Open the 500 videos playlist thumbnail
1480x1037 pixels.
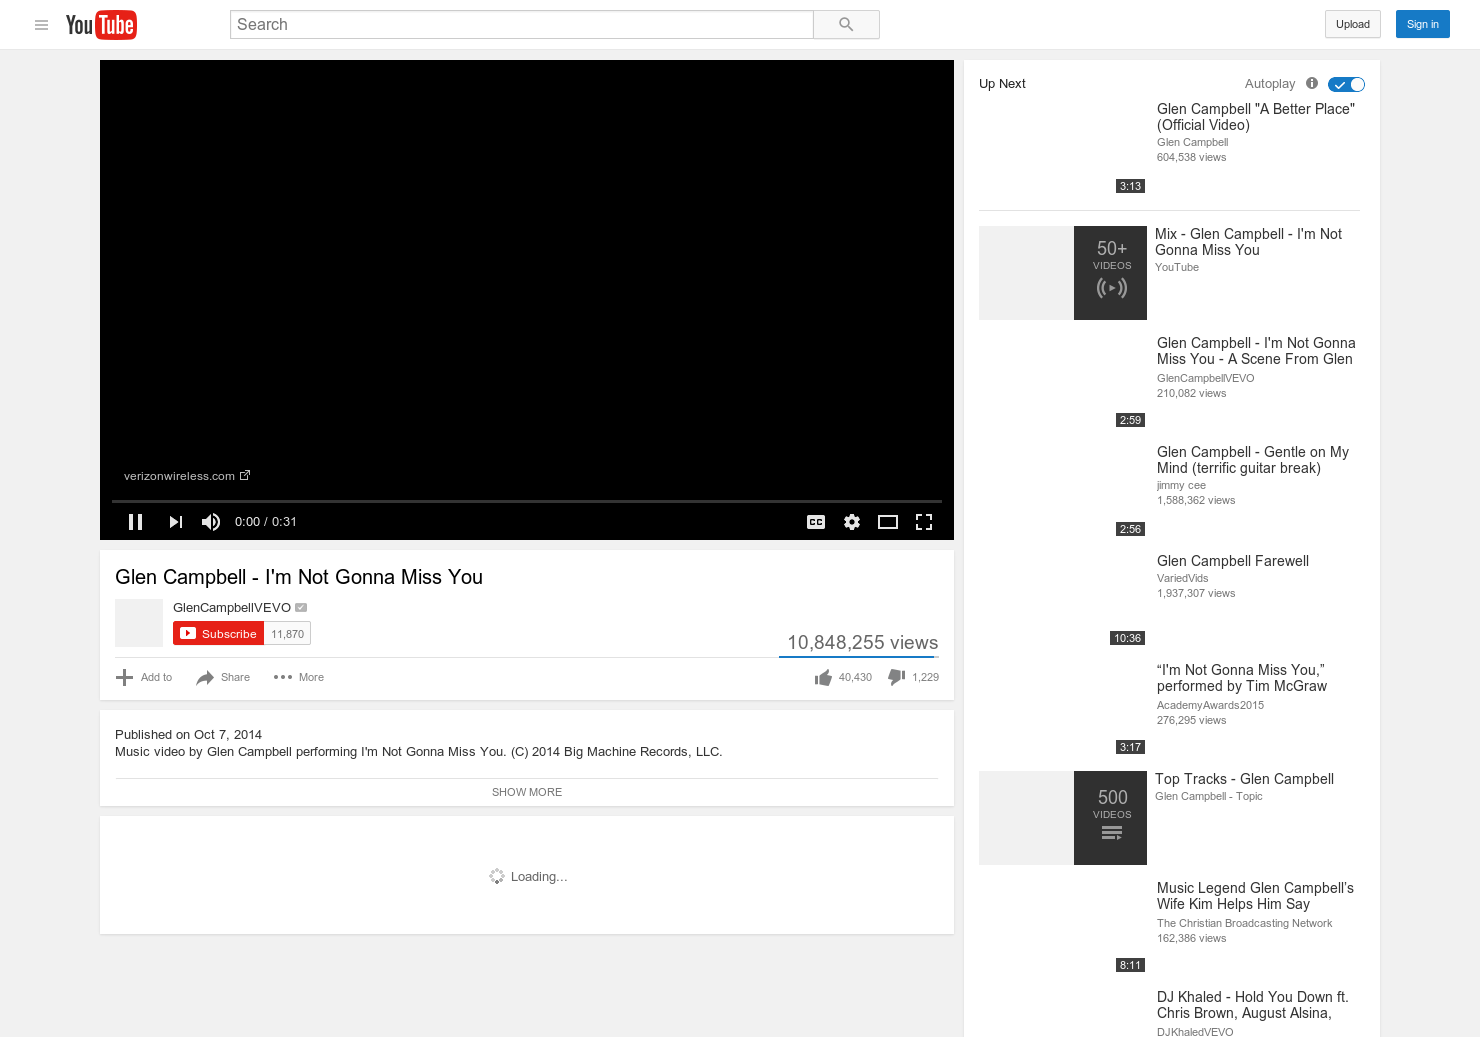click(1063, 818)
